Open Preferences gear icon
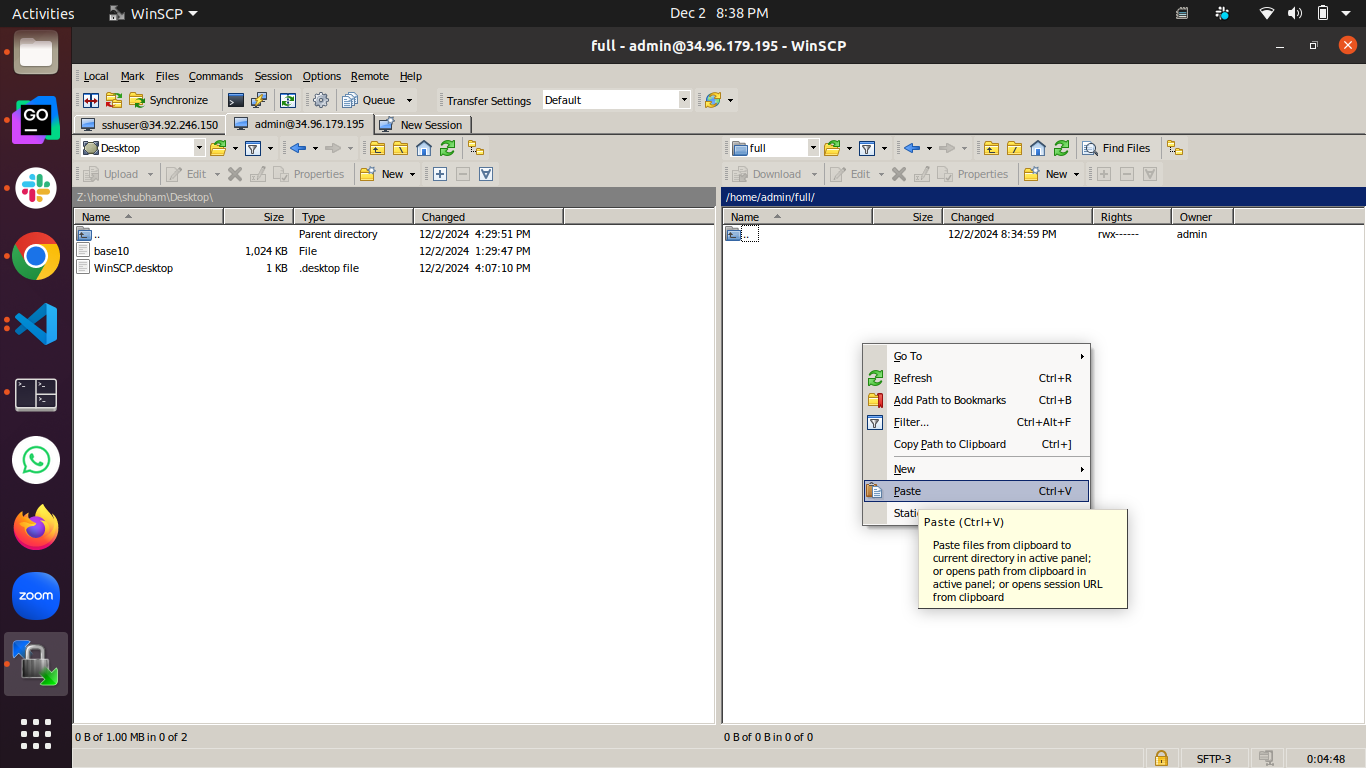The image size is (1366, 768). point(321,100)
